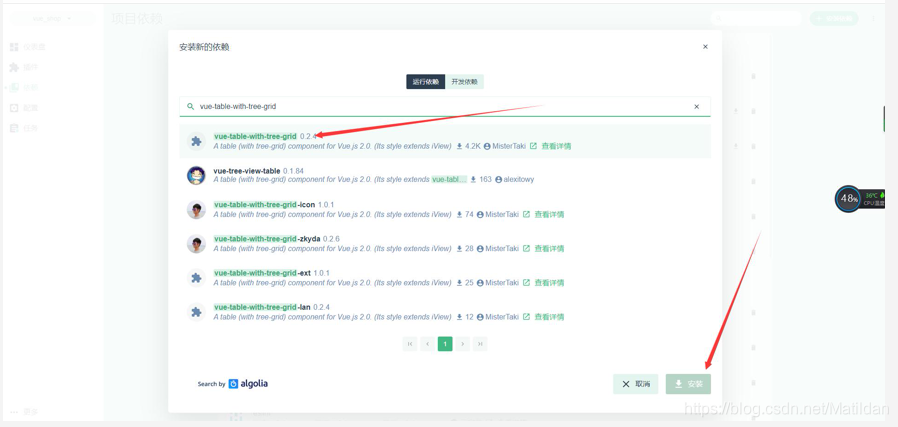This screenshot has width=898, height=427.
Task: Close the install new dependency dialog
Action: click(705, 47)
